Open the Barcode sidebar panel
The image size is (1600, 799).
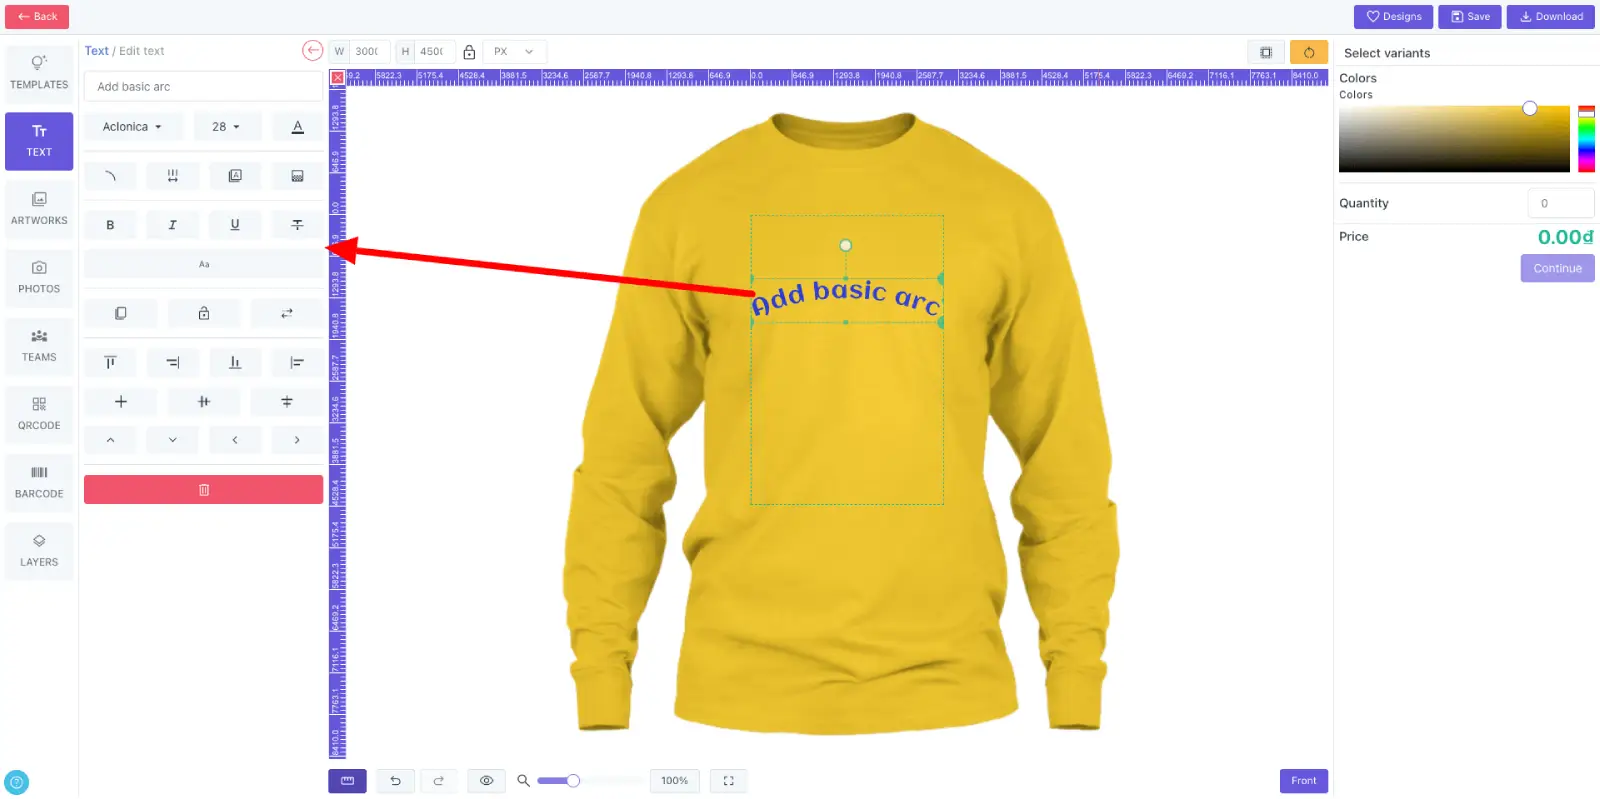click(x=39, y=482)
